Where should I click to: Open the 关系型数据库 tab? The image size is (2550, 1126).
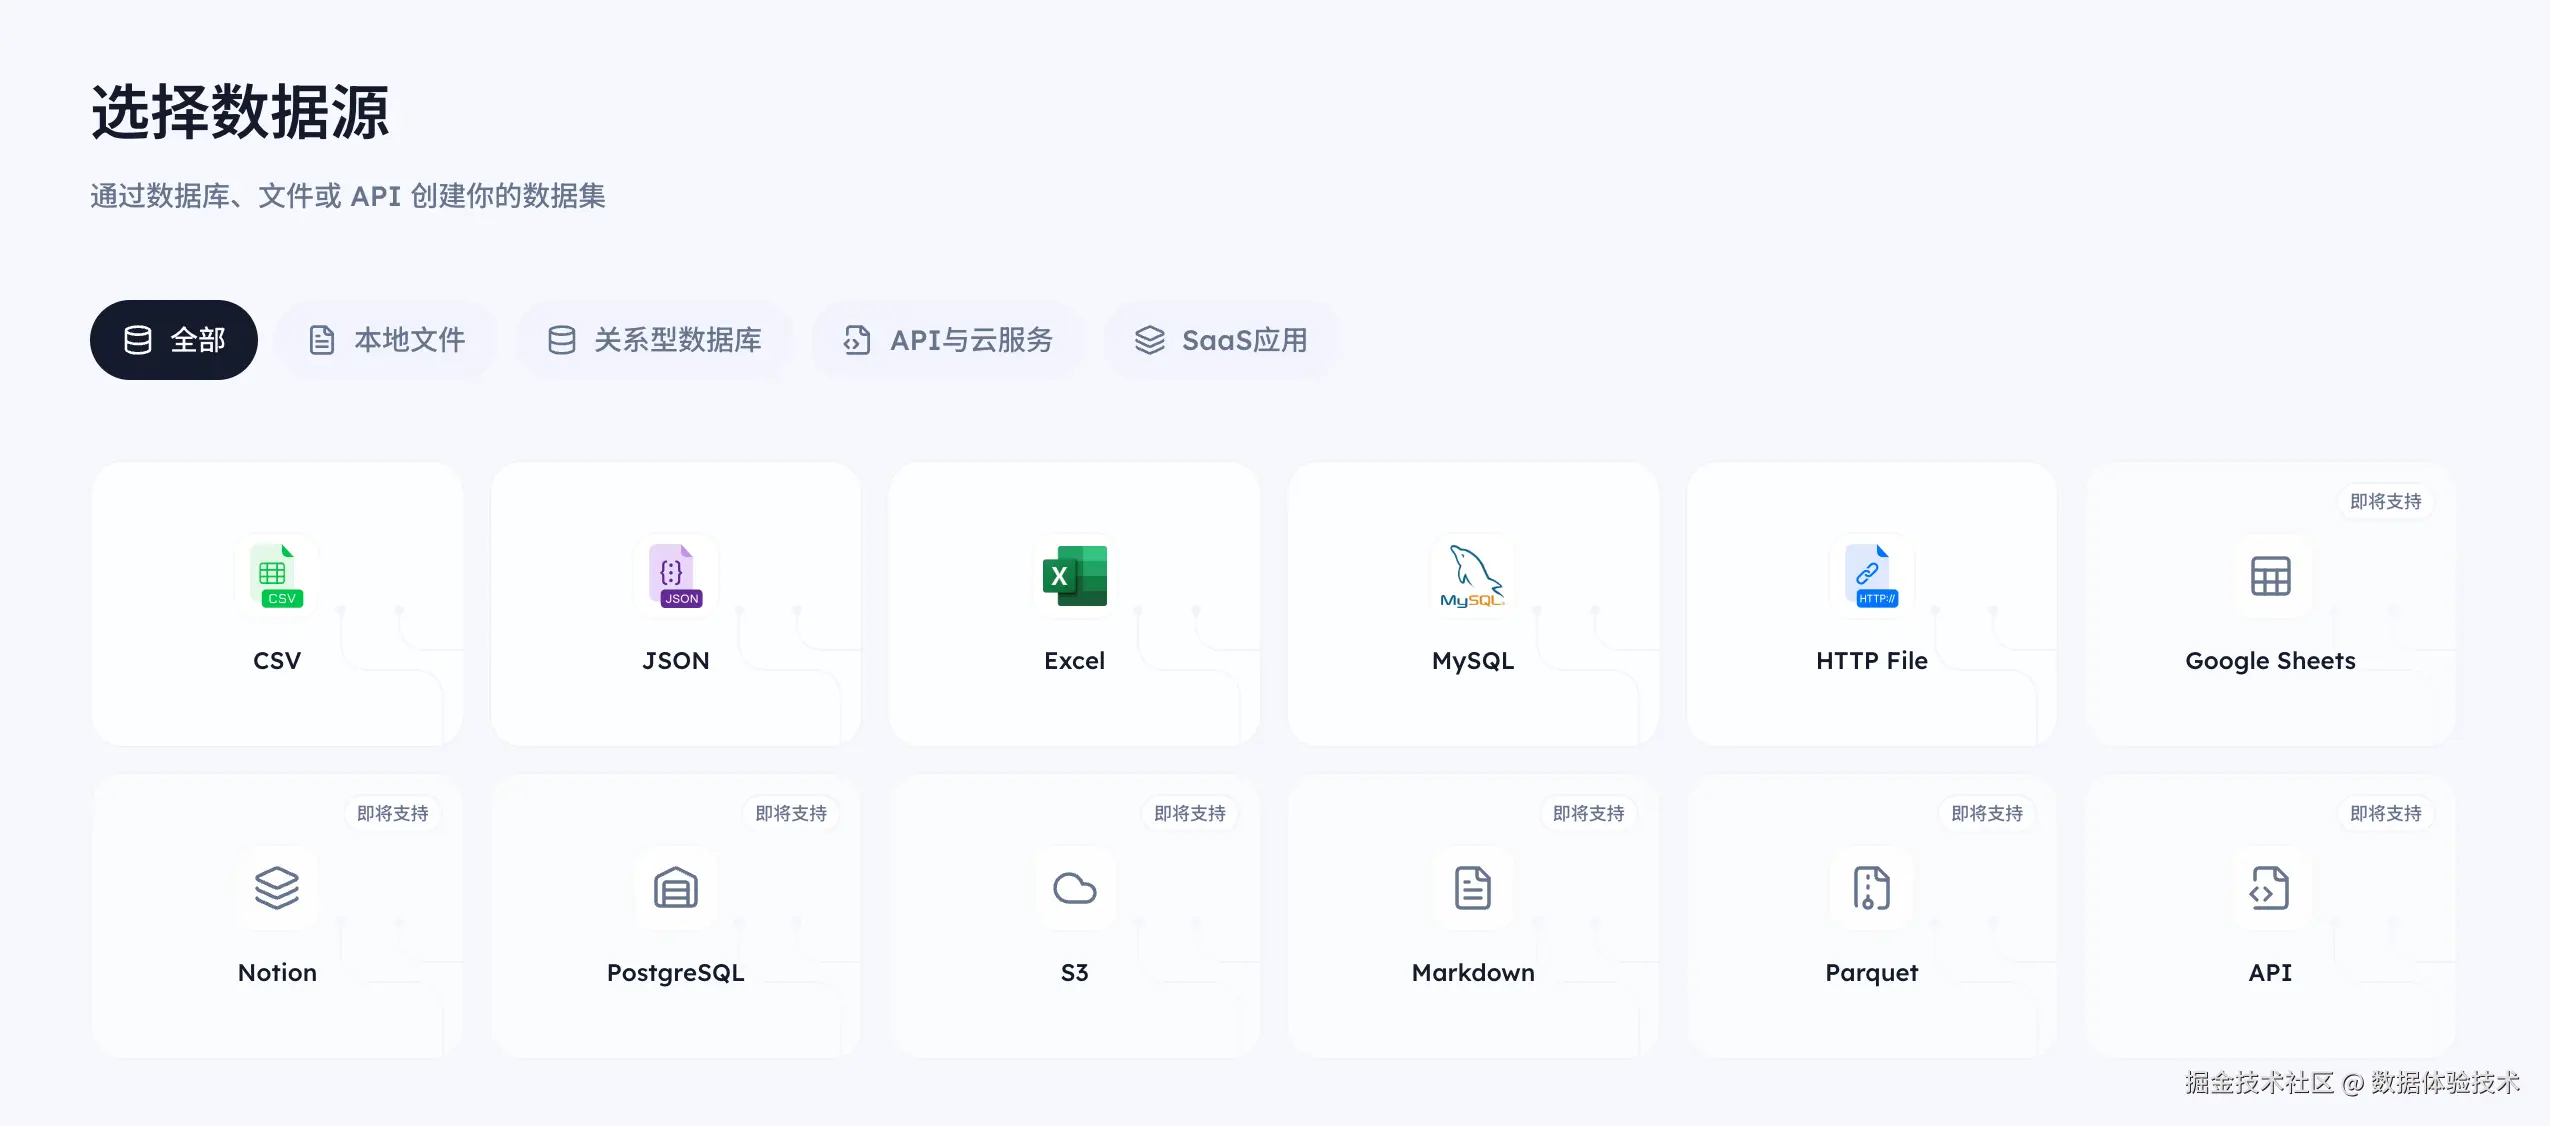[655, 340]
